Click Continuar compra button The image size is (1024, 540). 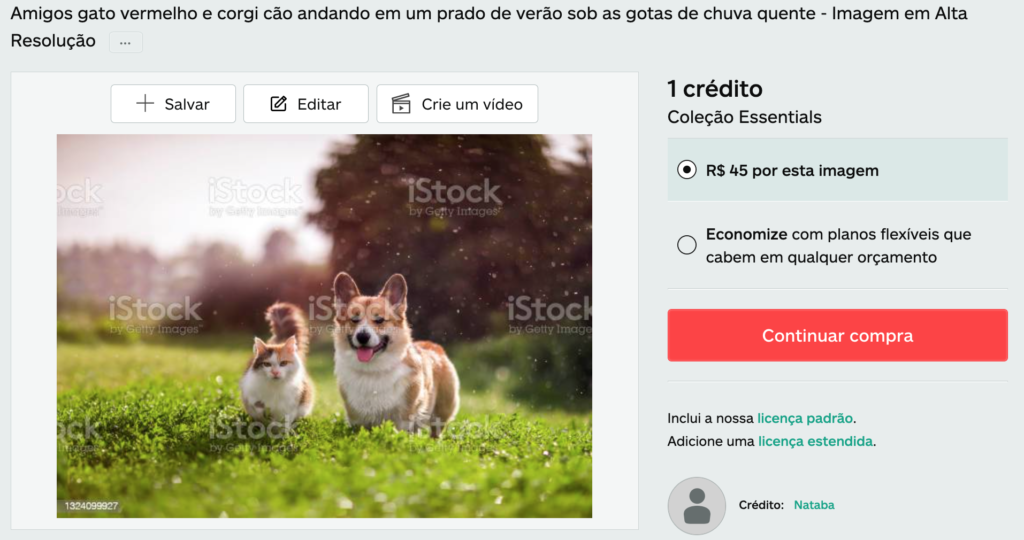(x=837, y=335)
